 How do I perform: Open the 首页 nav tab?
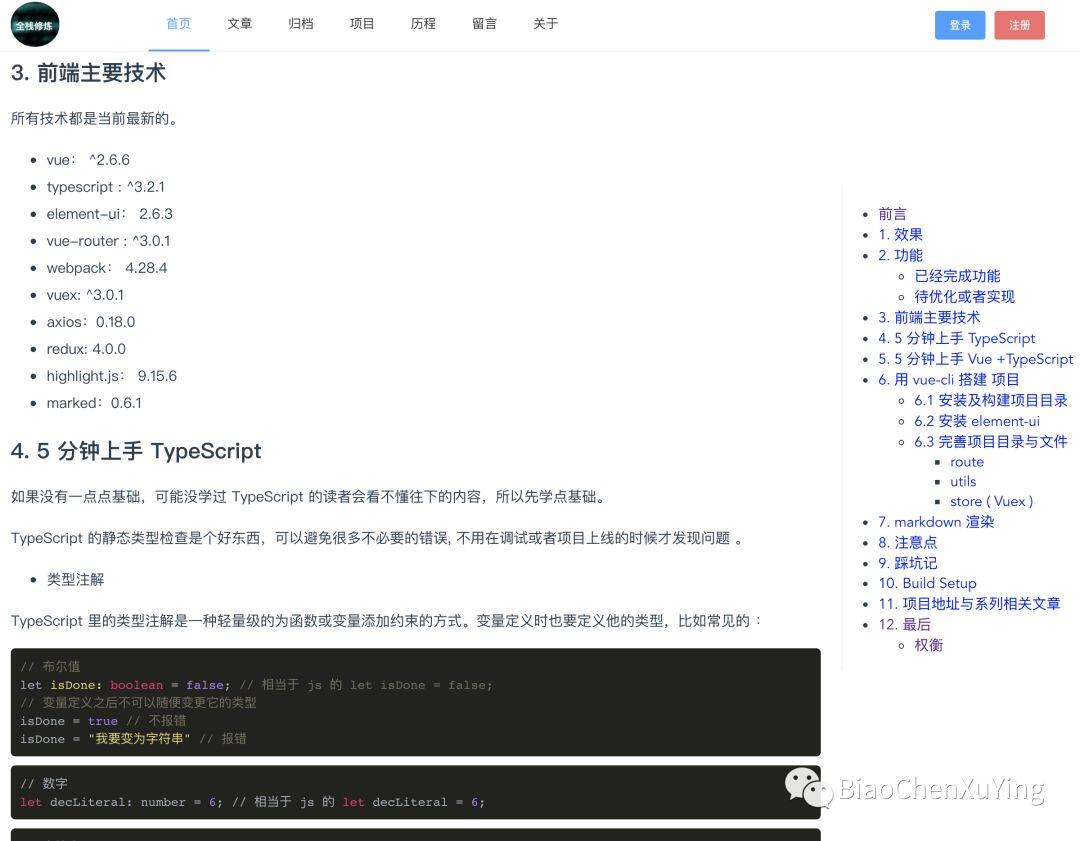click(x=178, y=24)
